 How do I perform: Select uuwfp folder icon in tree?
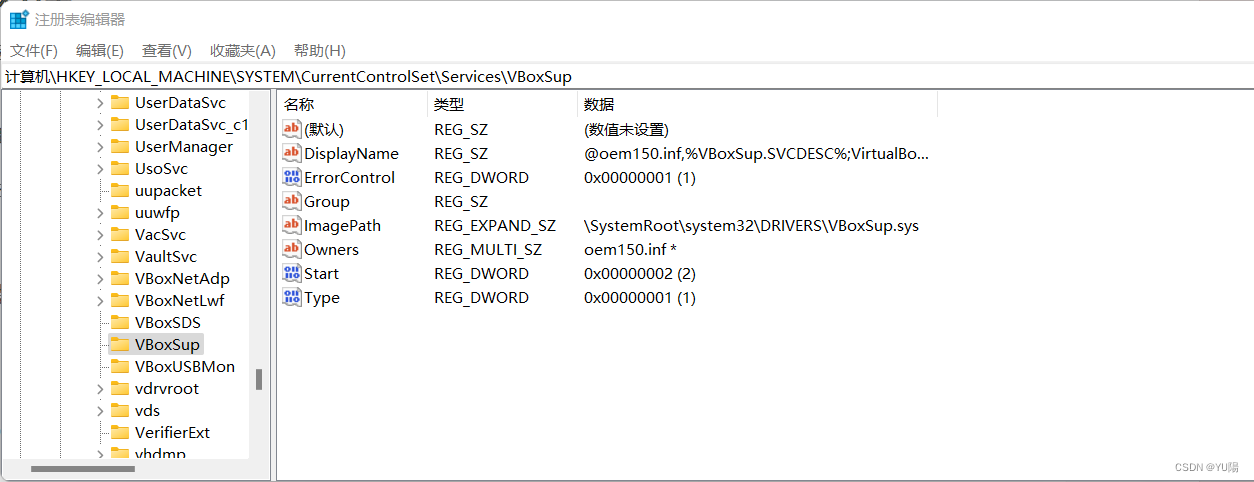coord(120,213)
